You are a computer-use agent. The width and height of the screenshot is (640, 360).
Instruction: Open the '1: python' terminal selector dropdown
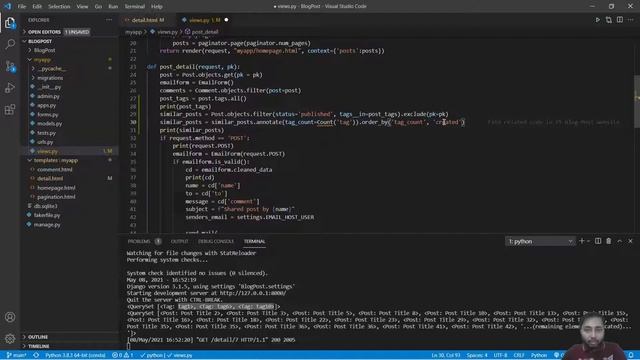tap(540, 241)
